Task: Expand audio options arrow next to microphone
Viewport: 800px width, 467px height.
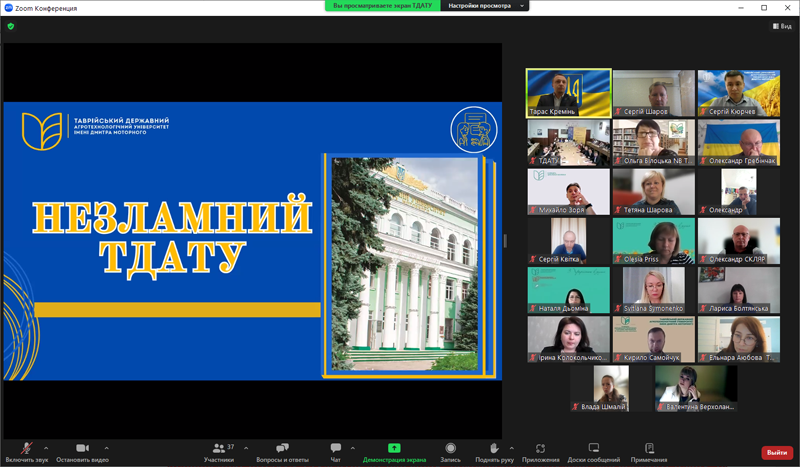Action: point(46,448)
